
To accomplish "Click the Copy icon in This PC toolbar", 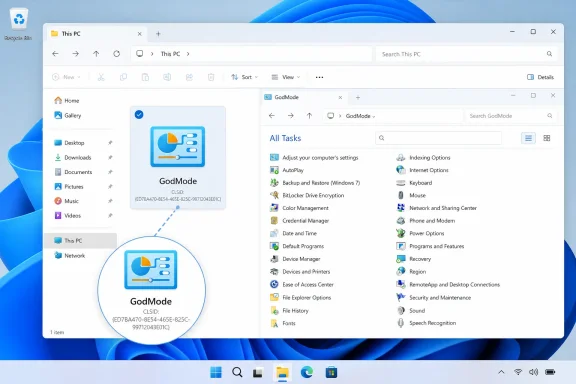I will point(123,77).
